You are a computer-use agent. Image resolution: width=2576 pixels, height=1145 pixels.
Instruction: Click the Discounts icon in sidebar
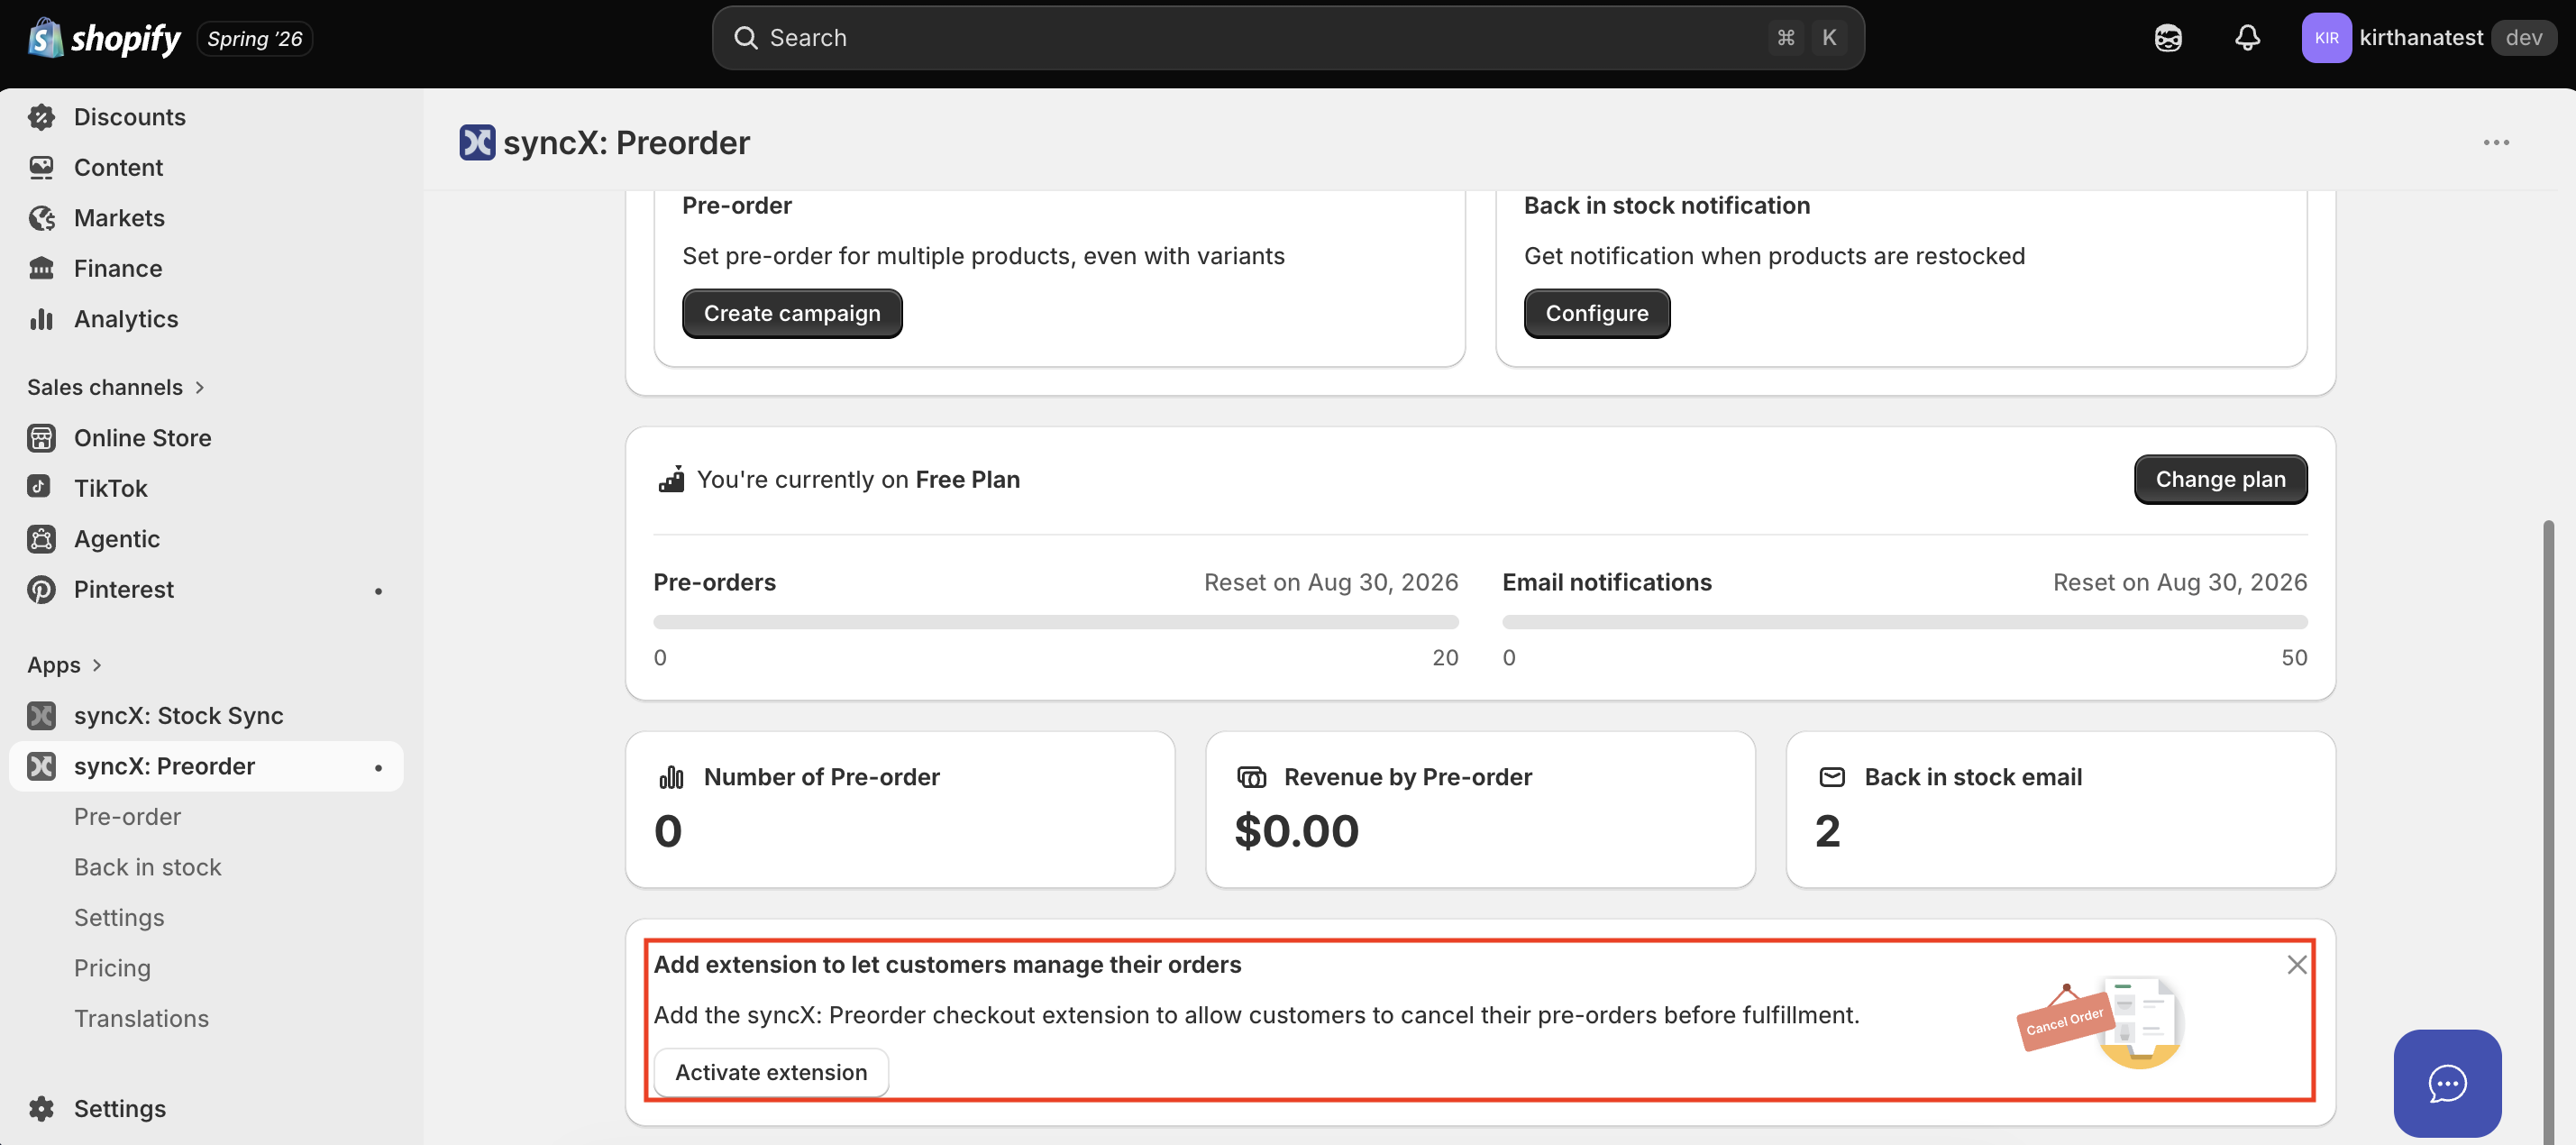coord(41,117)
